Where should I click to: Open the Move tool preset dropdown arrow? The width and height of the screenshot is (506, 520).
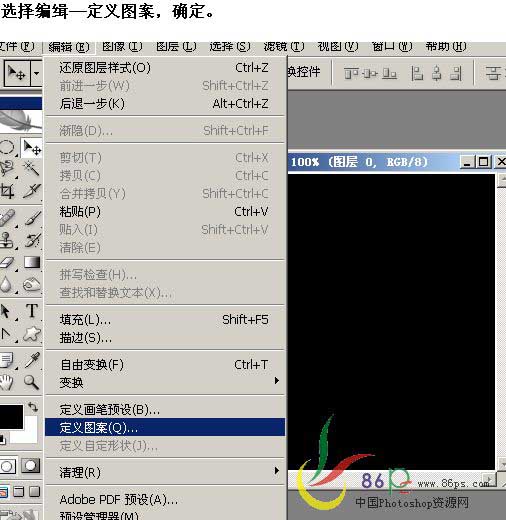pyautogui.click(x=36, y=73)
